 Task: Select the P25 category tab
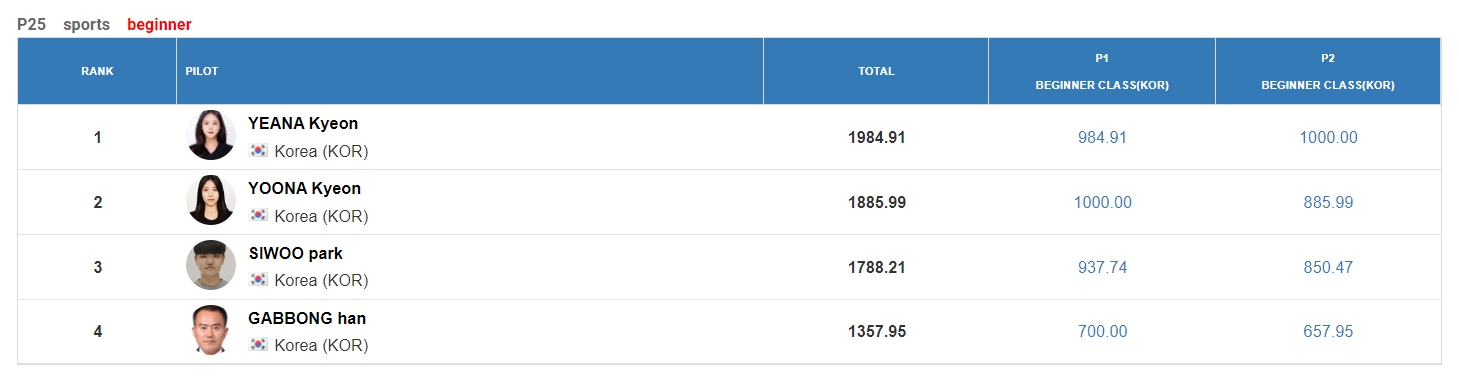point(32,24)
